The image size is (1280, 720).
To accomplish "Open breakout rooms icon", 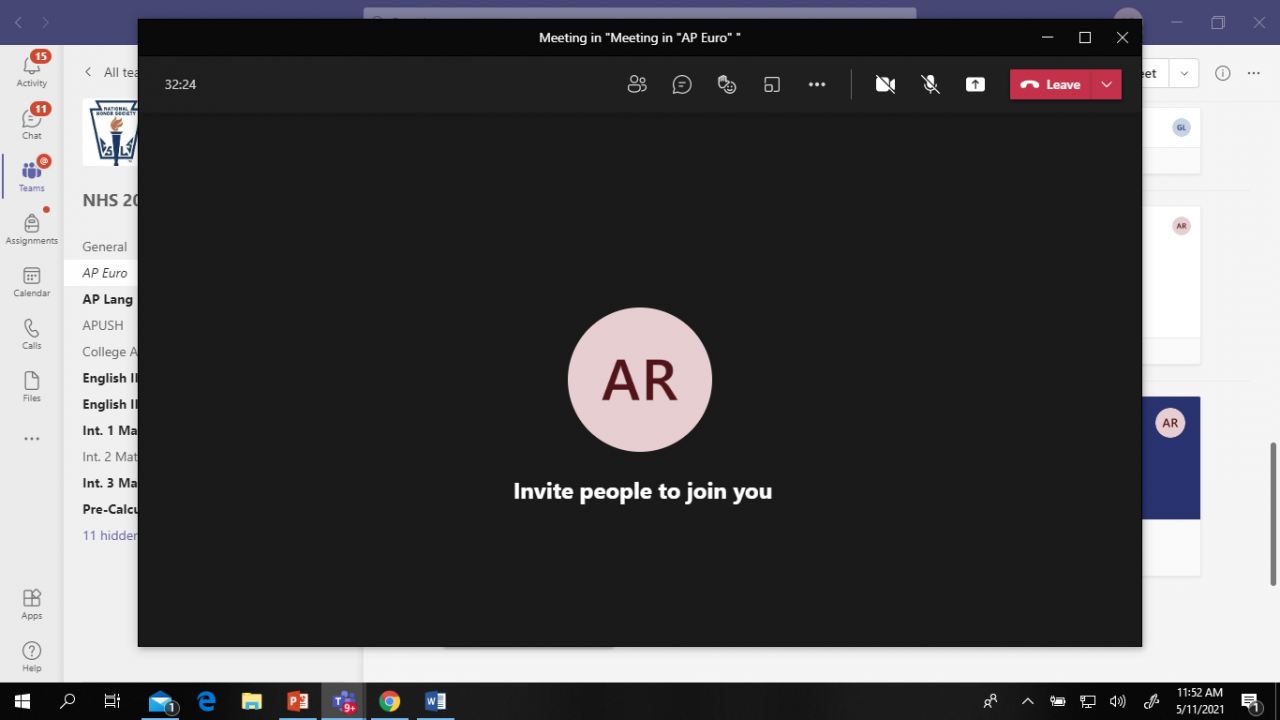I will pyautogui.click(x=772, y=85).
